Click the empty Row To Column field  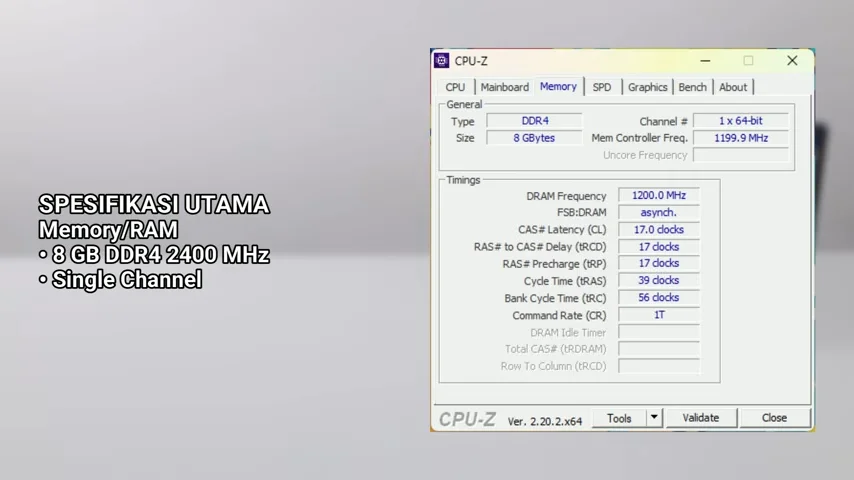coord(658,366)
